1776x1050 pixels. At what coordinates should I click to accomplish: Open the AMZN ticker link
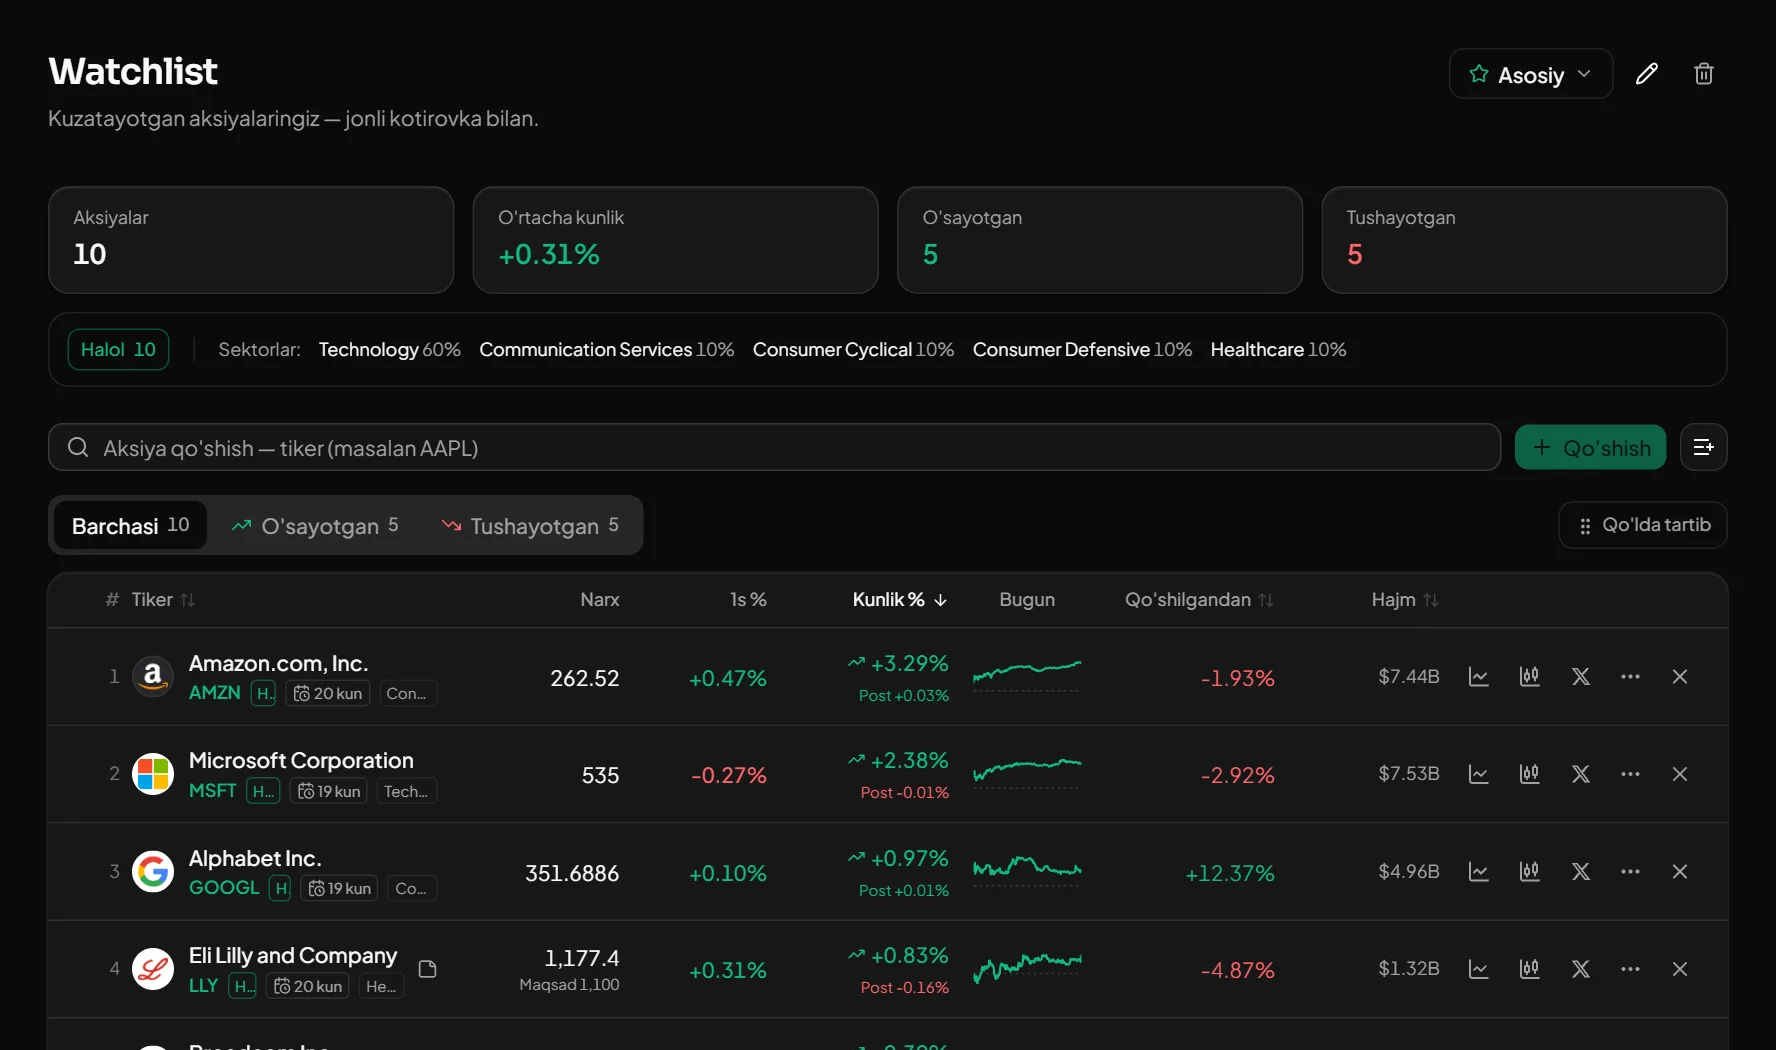(x=215, y=693)
